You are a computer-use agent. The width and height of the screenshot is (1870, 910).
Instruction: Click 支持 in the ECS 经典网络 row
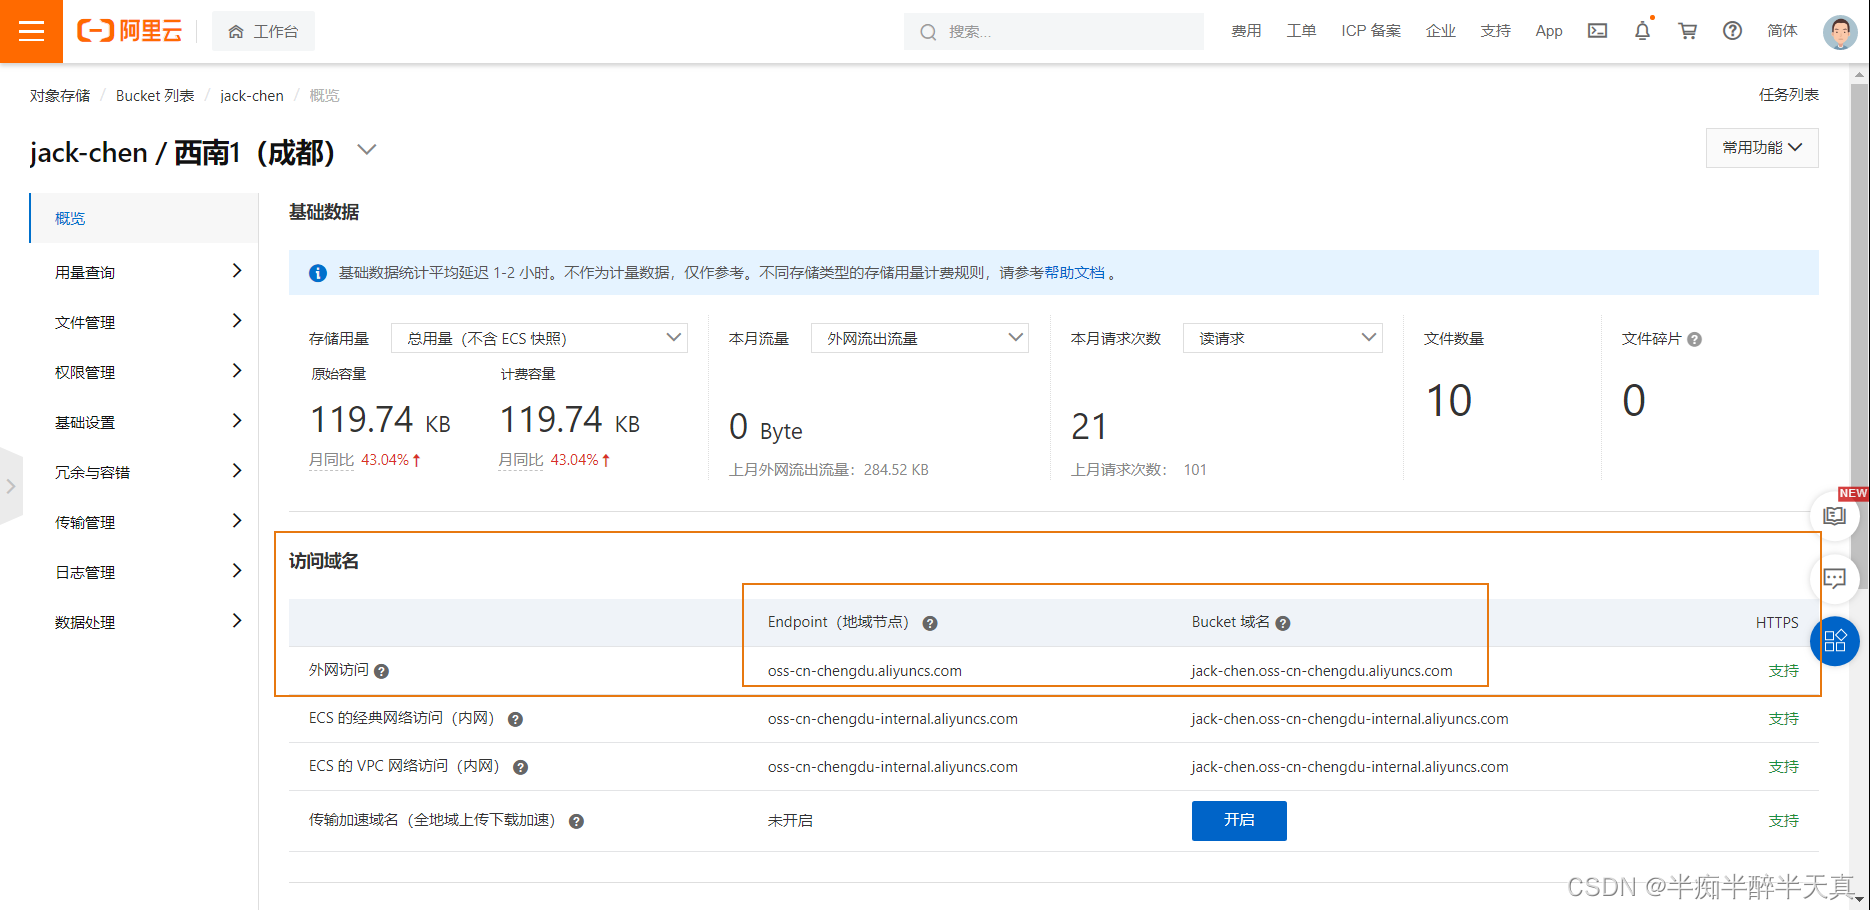1783,718
